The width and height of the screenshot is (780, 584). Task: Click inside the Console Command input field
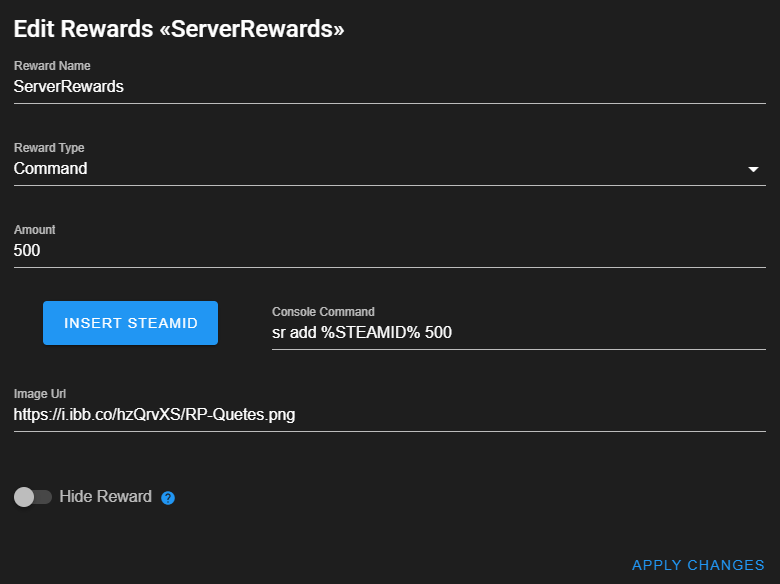(518, 333)
